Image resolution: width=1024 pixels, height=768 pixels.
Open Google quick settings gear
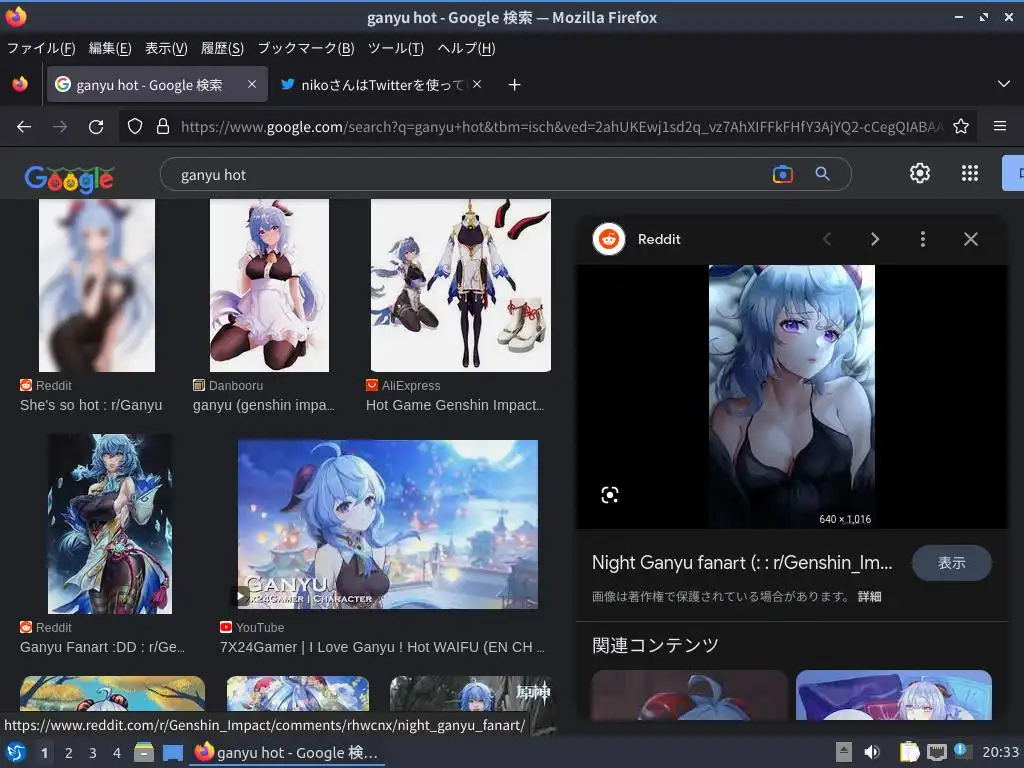[920, 173]
